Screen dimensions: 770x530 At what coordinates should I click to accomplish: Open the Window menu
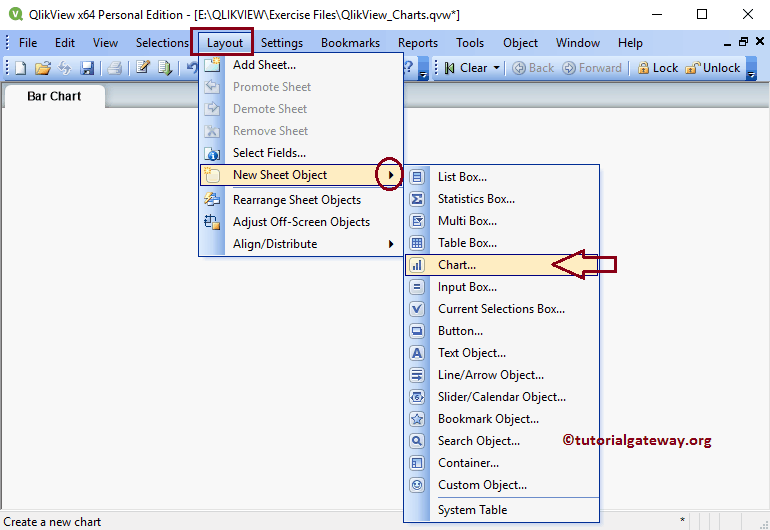click(578, 43)
